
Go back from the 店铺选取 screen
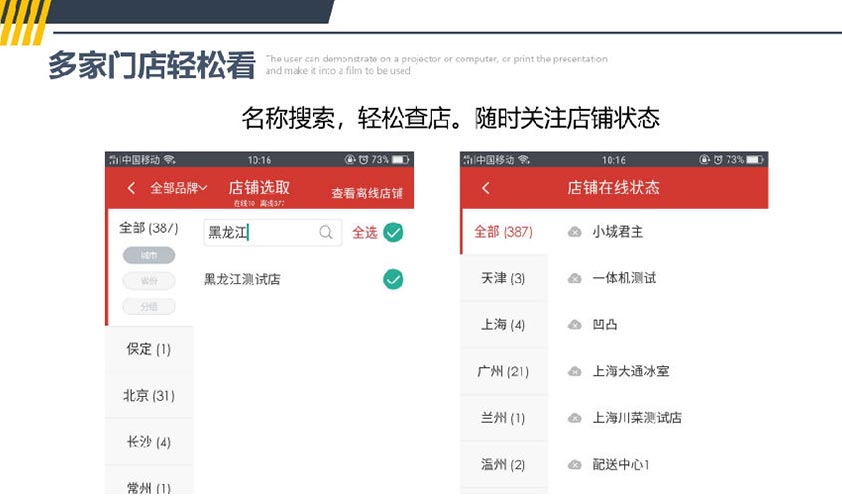coord(131,187)
